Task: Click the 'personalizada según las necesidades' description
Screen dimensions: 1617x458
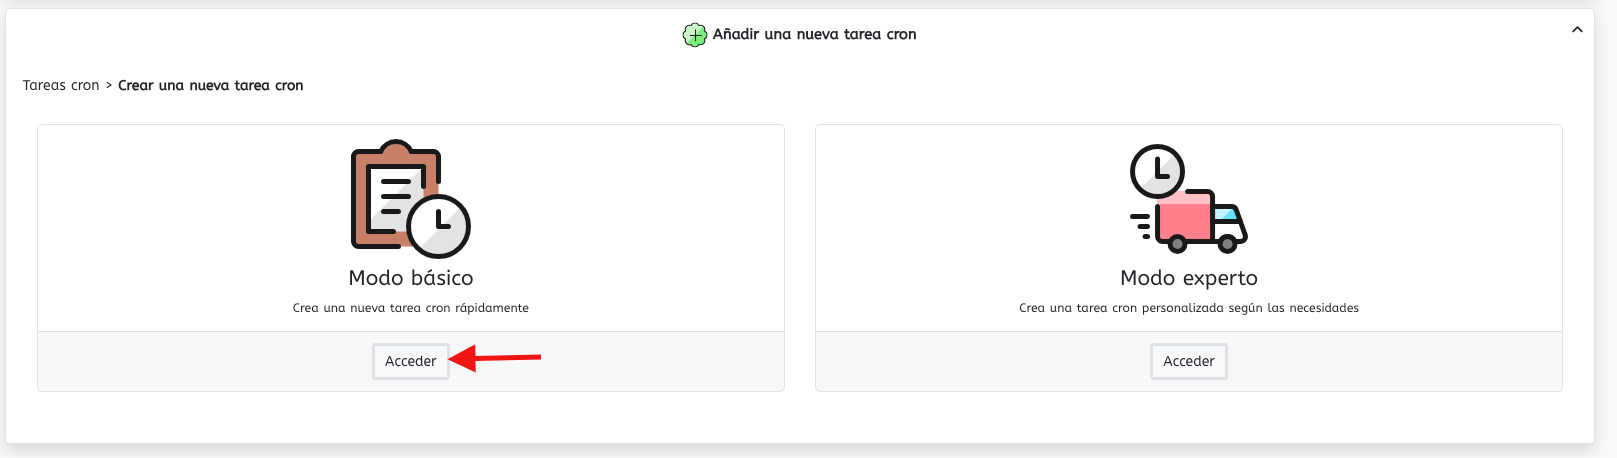Action: 1250,308
